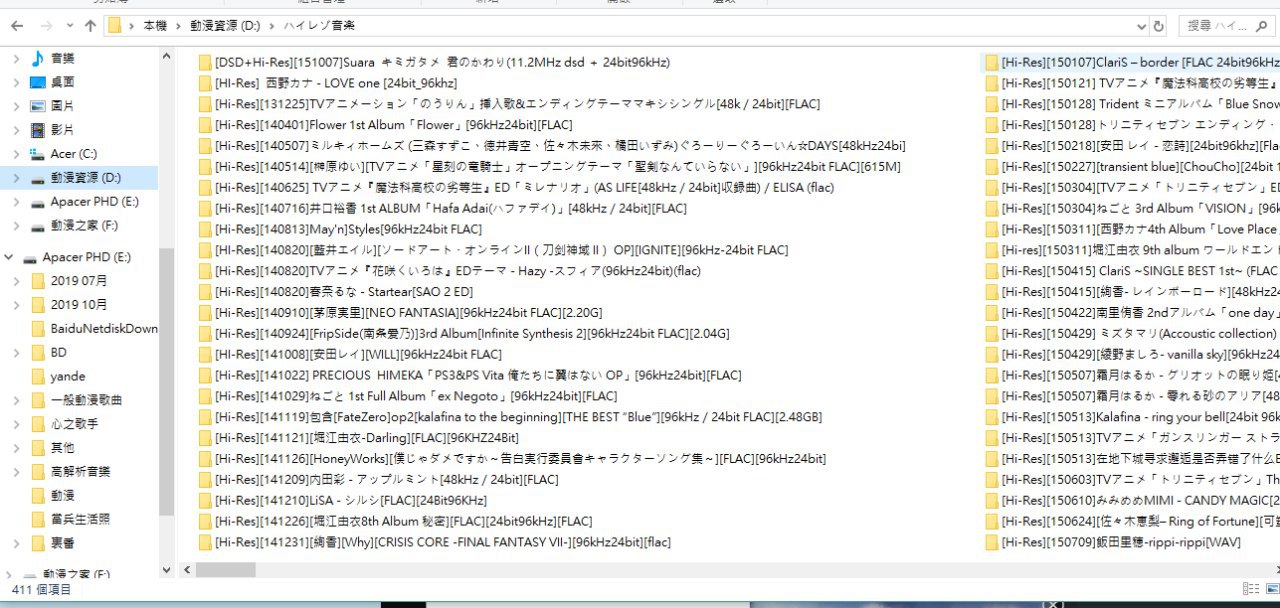Click folder icon for May'n Styles

pos(205,229)
